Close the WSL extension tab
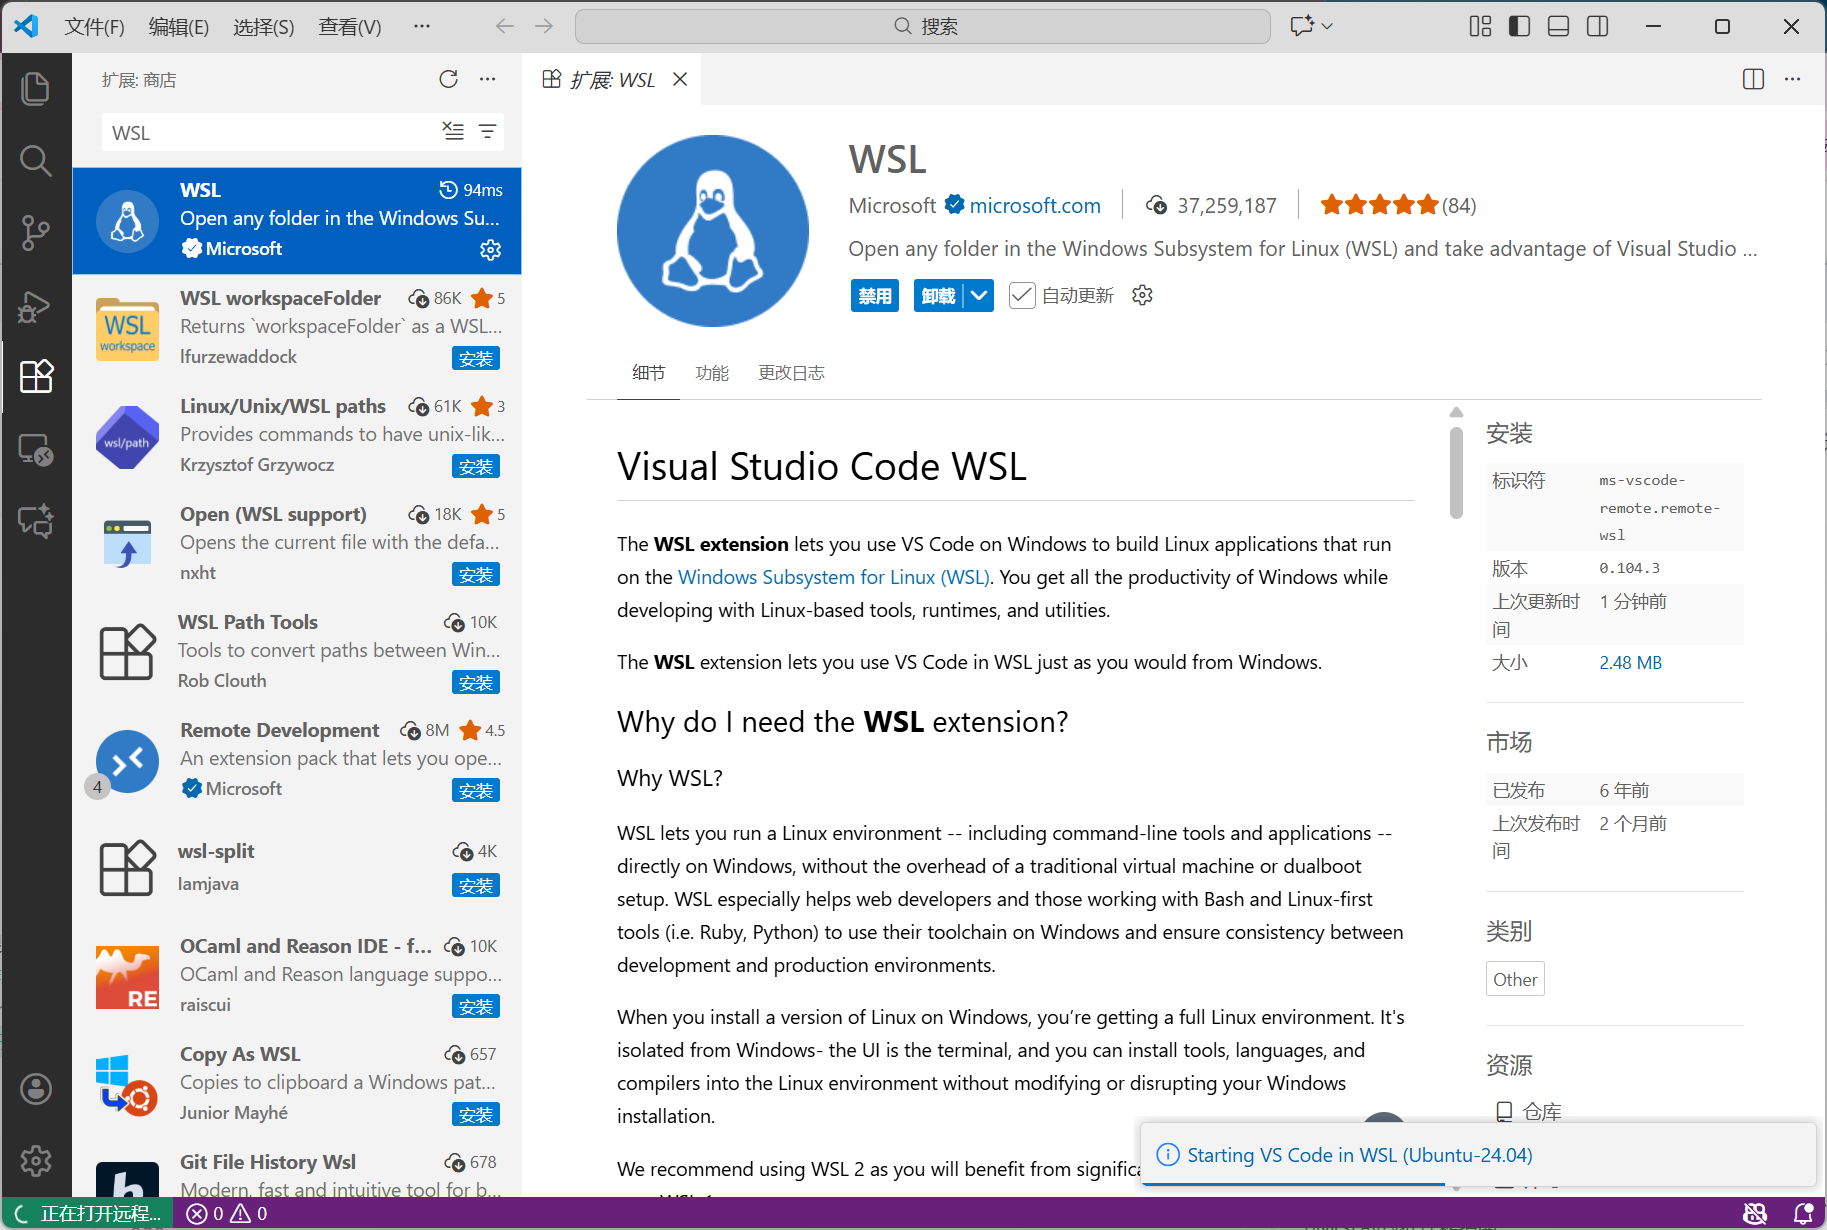The image size is (1827, 1230). [680, 79]
